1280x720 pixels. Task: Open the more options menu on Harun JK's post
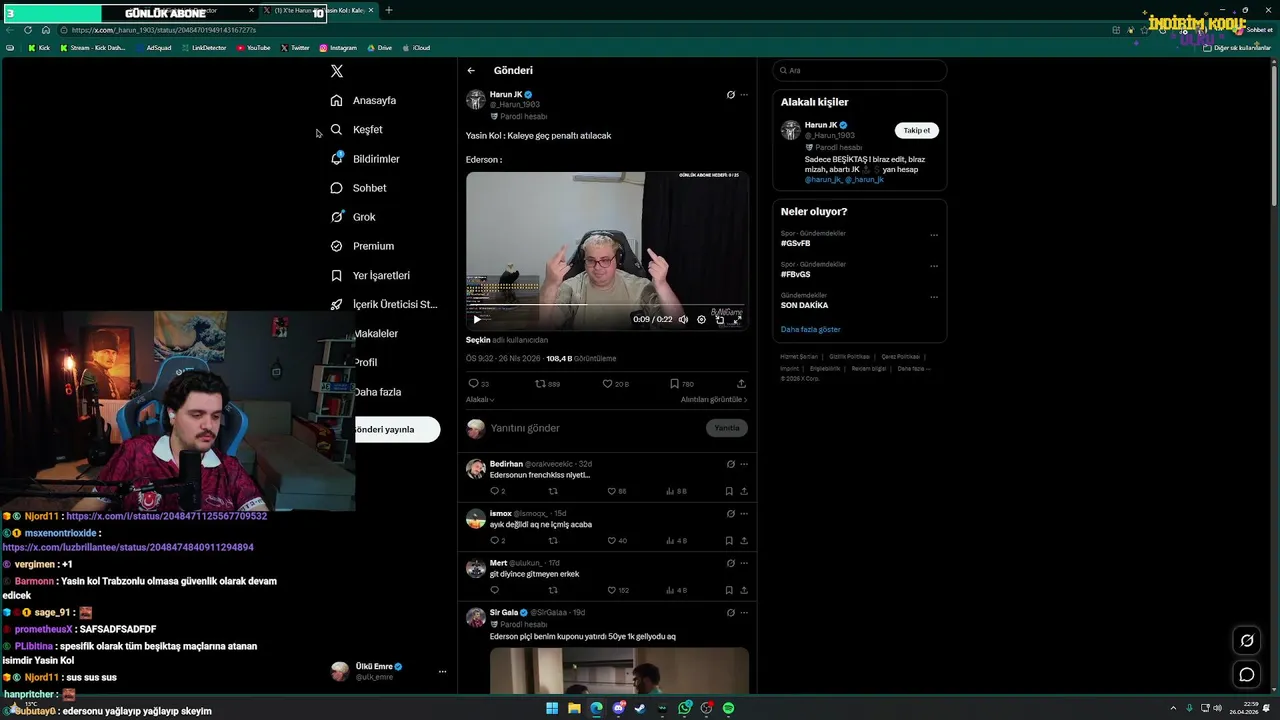click(x=743, y=95)
